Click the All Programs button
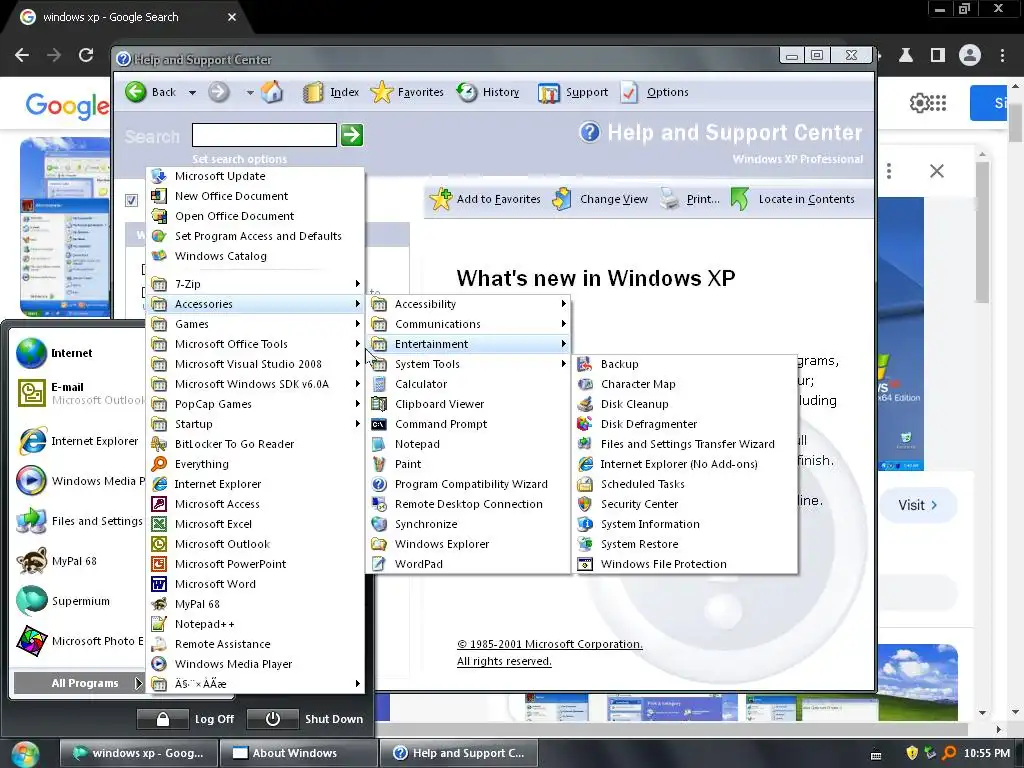 78,683
